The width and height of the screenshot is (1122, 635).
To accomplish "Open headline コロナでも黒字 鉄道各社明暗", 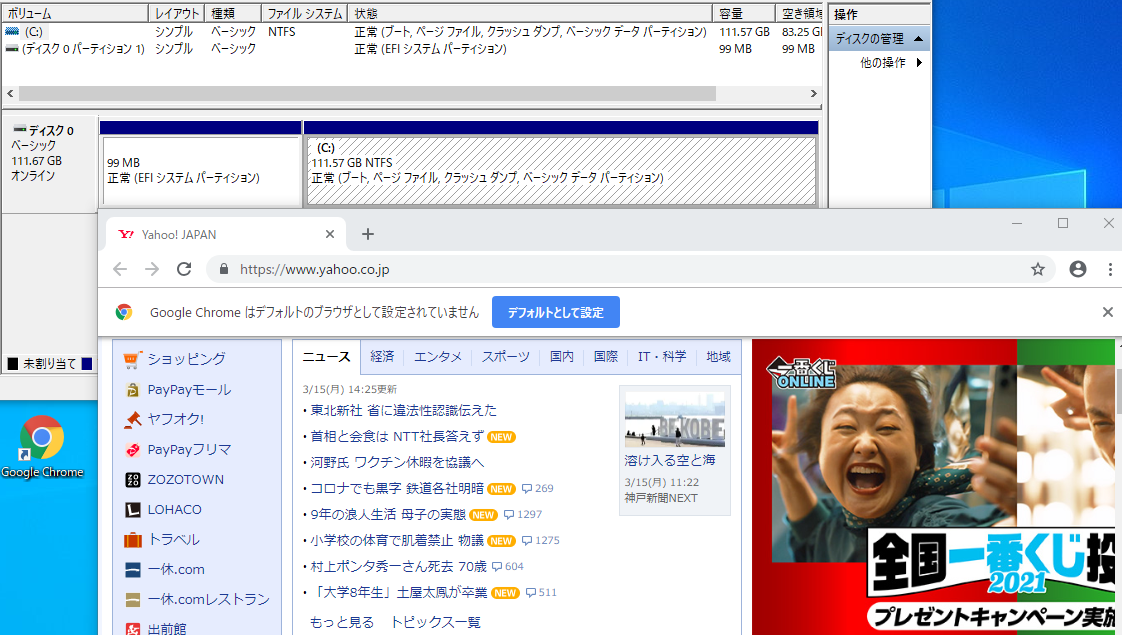I will (x=397, y=488).
